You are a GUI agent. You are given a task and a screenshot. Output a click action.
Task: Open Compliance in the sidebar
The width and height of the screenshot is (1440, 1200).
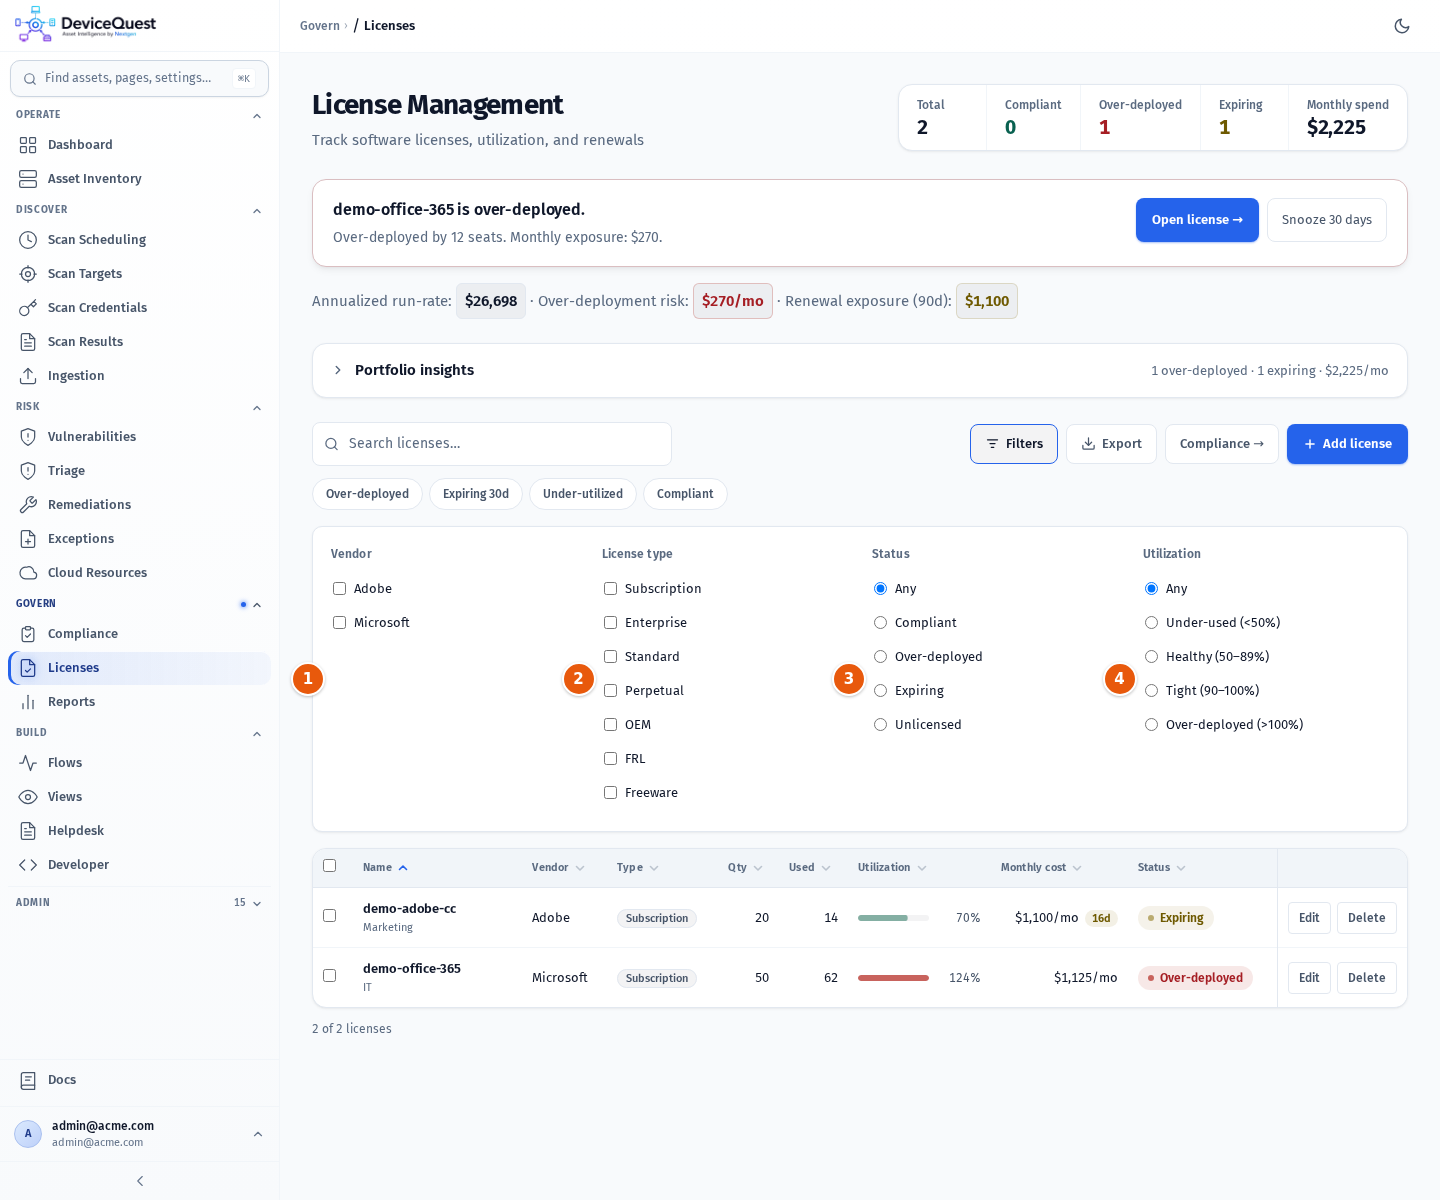click(139, 634)
